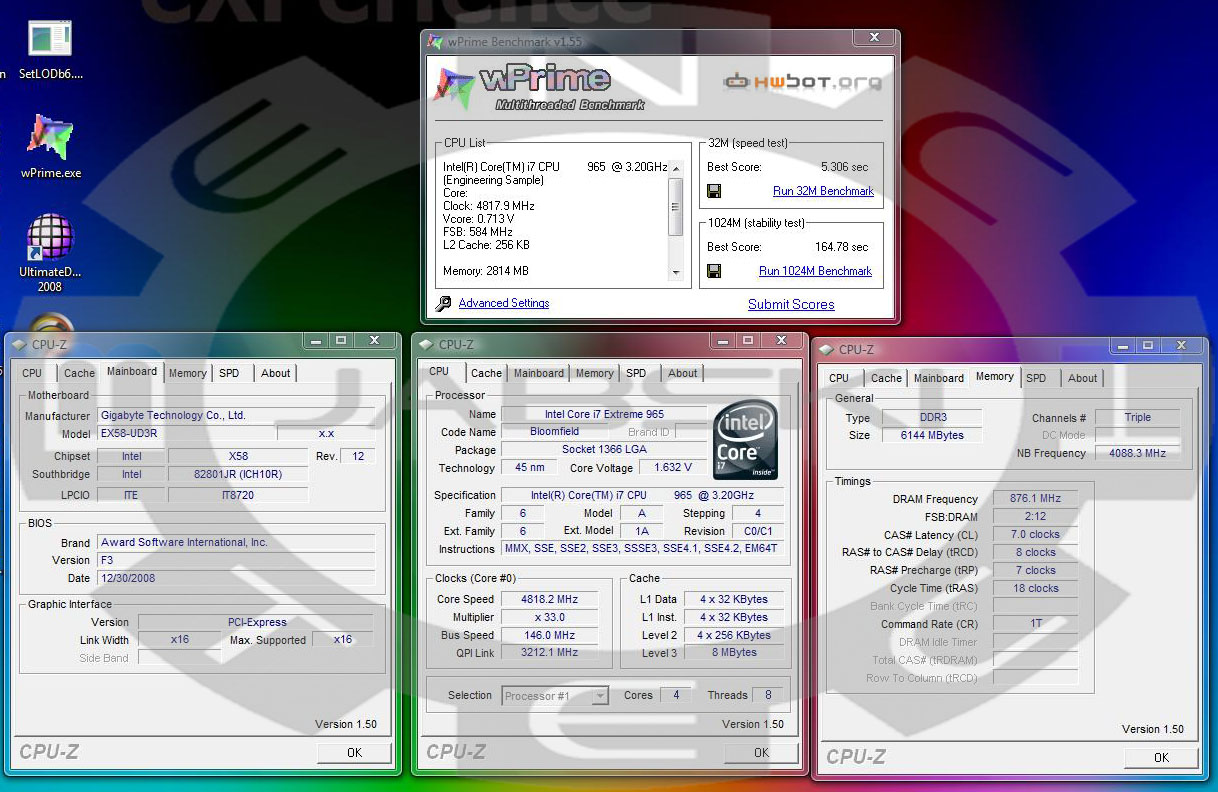This screenshot has height=792, width=1218.
Task: Click OK in the Memory CPU-Z window
Action: coord(1161,757)
